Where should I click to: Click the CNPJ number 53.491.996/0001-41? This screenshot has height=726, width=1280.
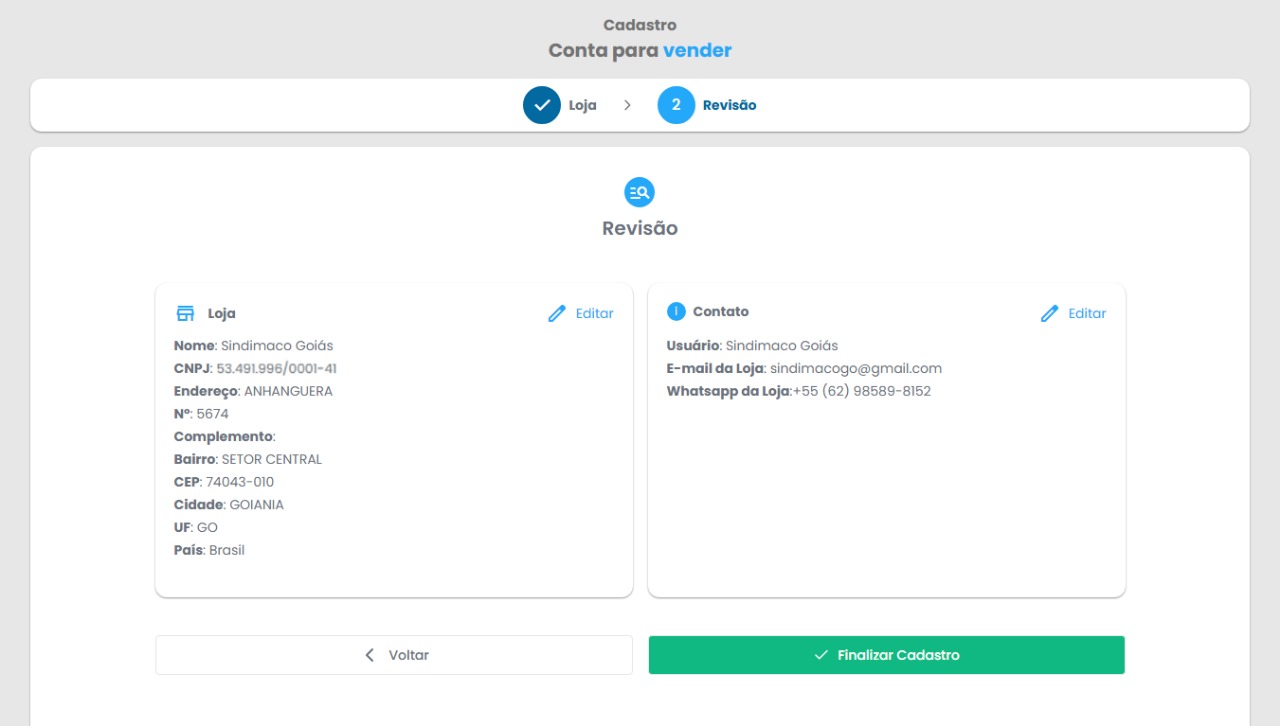point(276,368)
